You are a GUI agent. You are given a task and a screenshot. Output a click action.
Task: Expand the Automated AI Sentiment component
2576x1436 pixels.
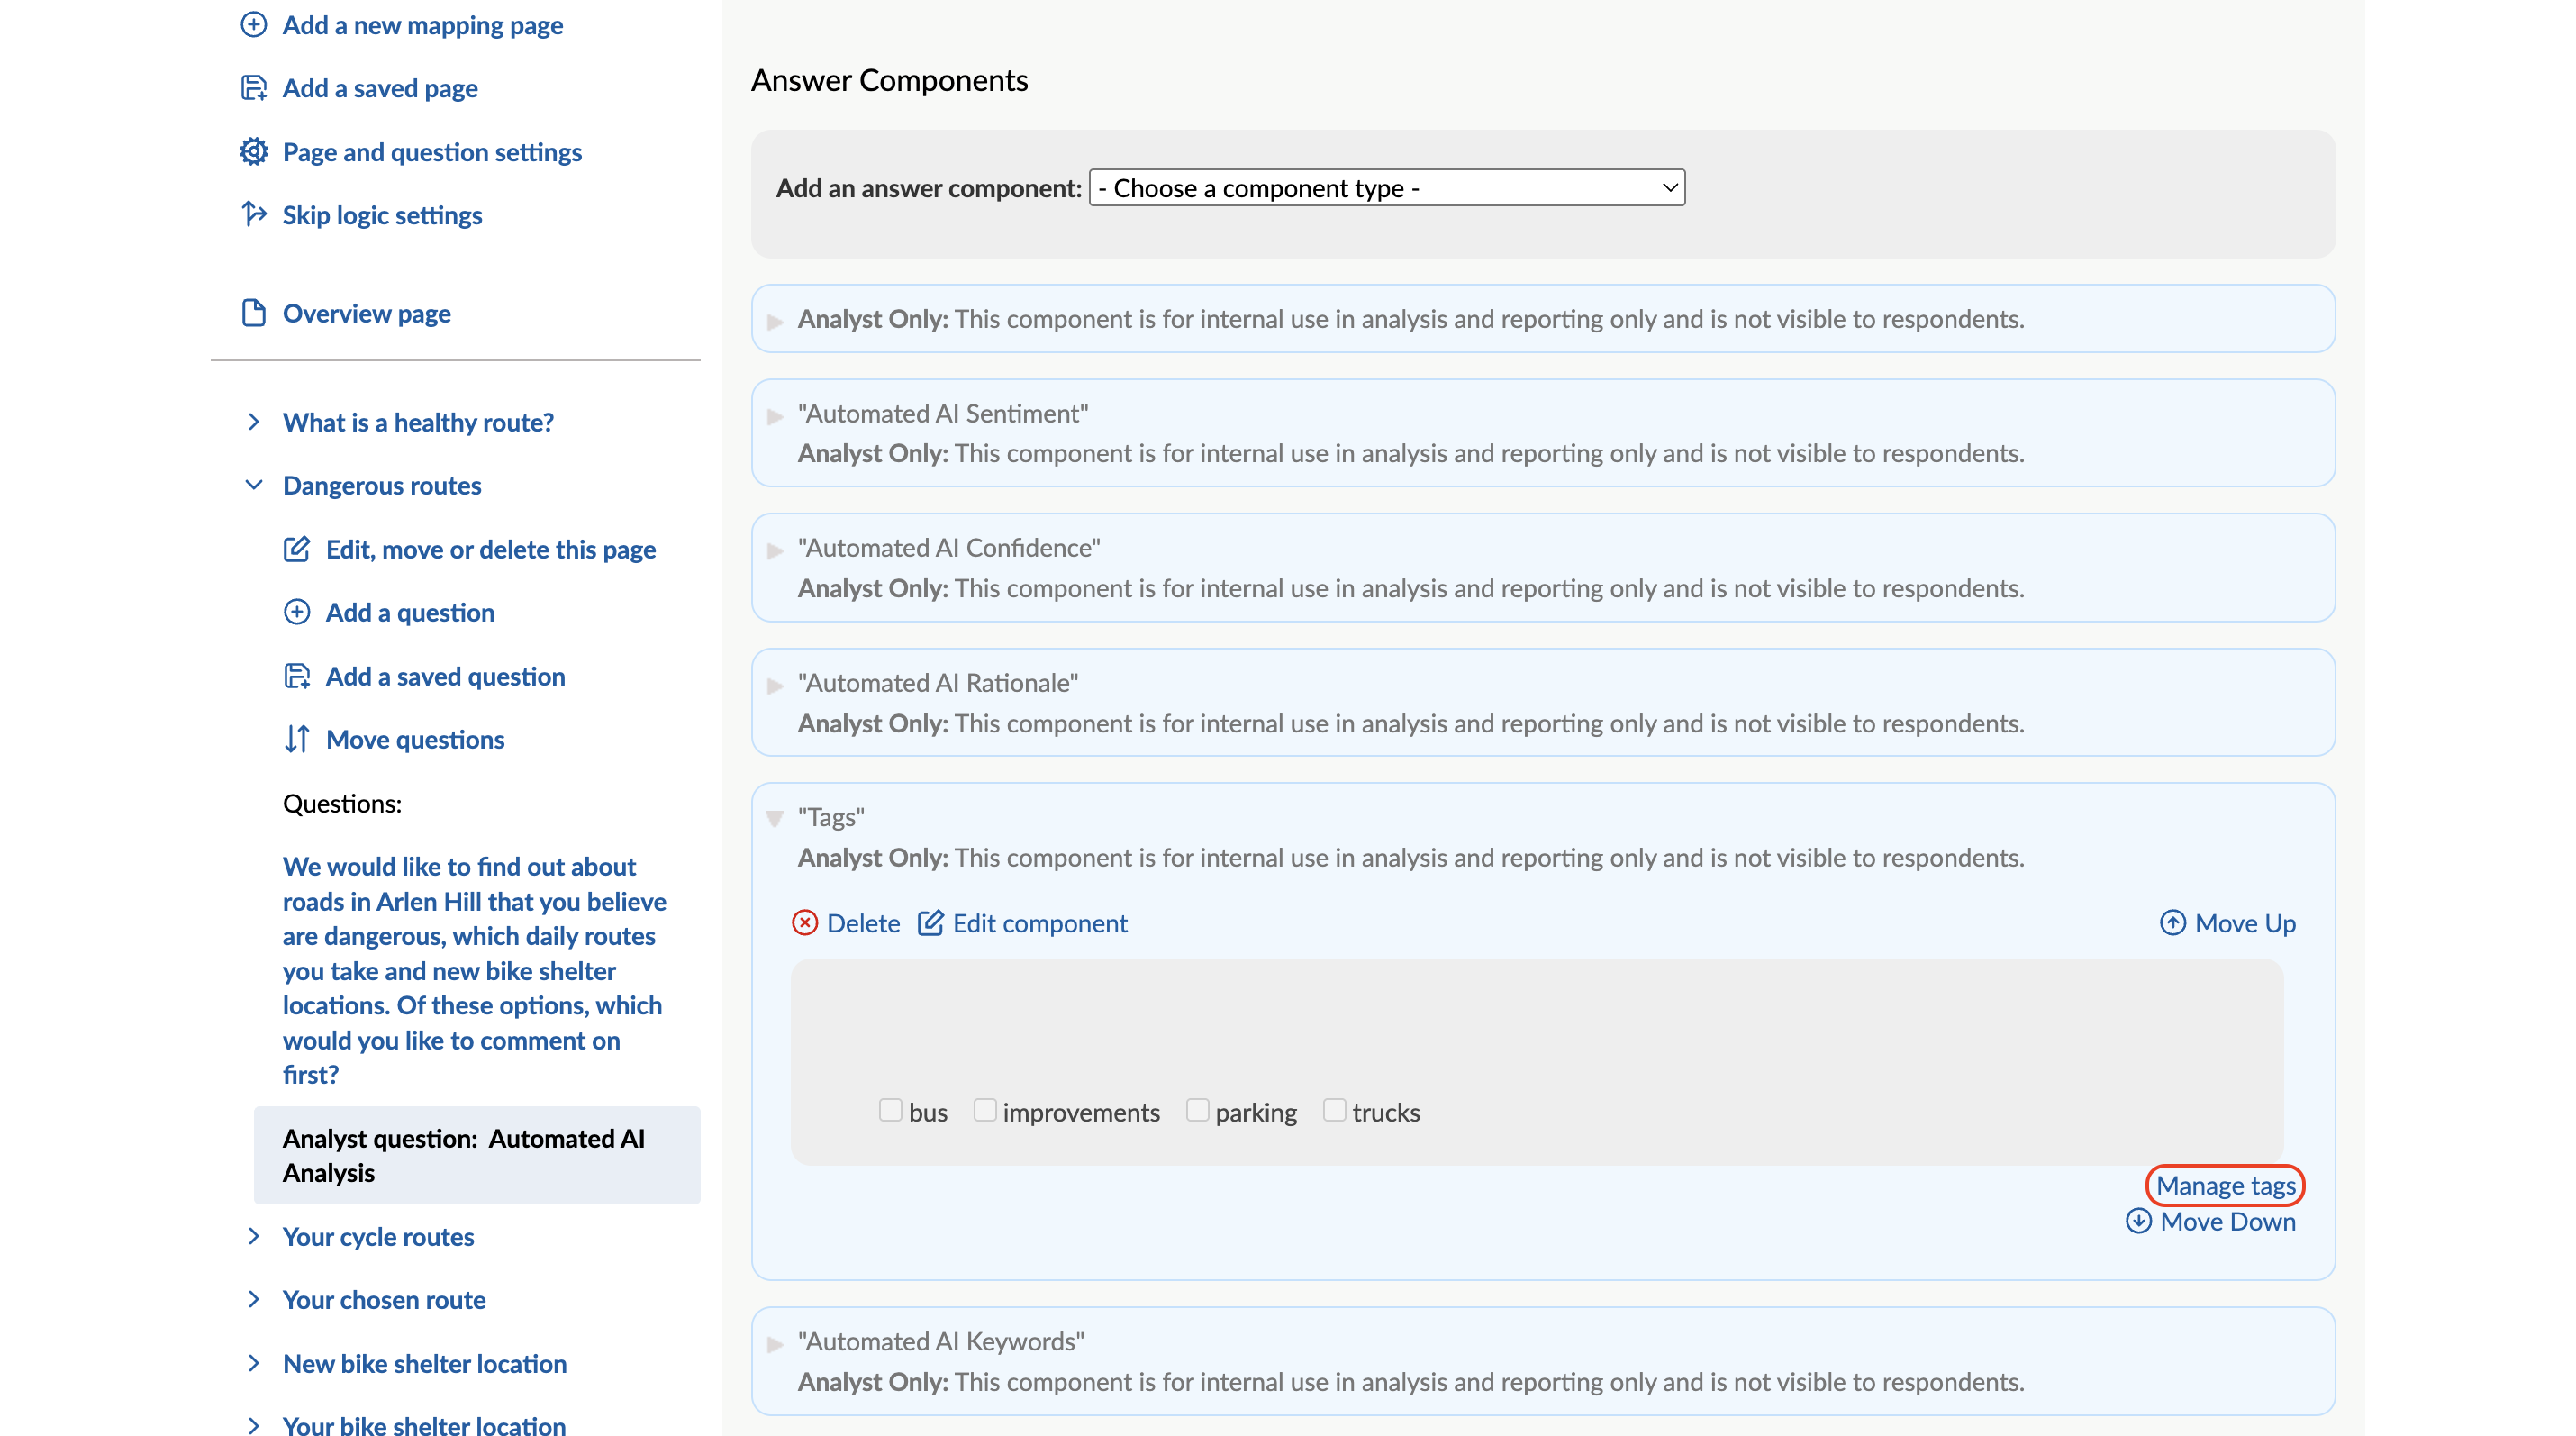(775, 416)
